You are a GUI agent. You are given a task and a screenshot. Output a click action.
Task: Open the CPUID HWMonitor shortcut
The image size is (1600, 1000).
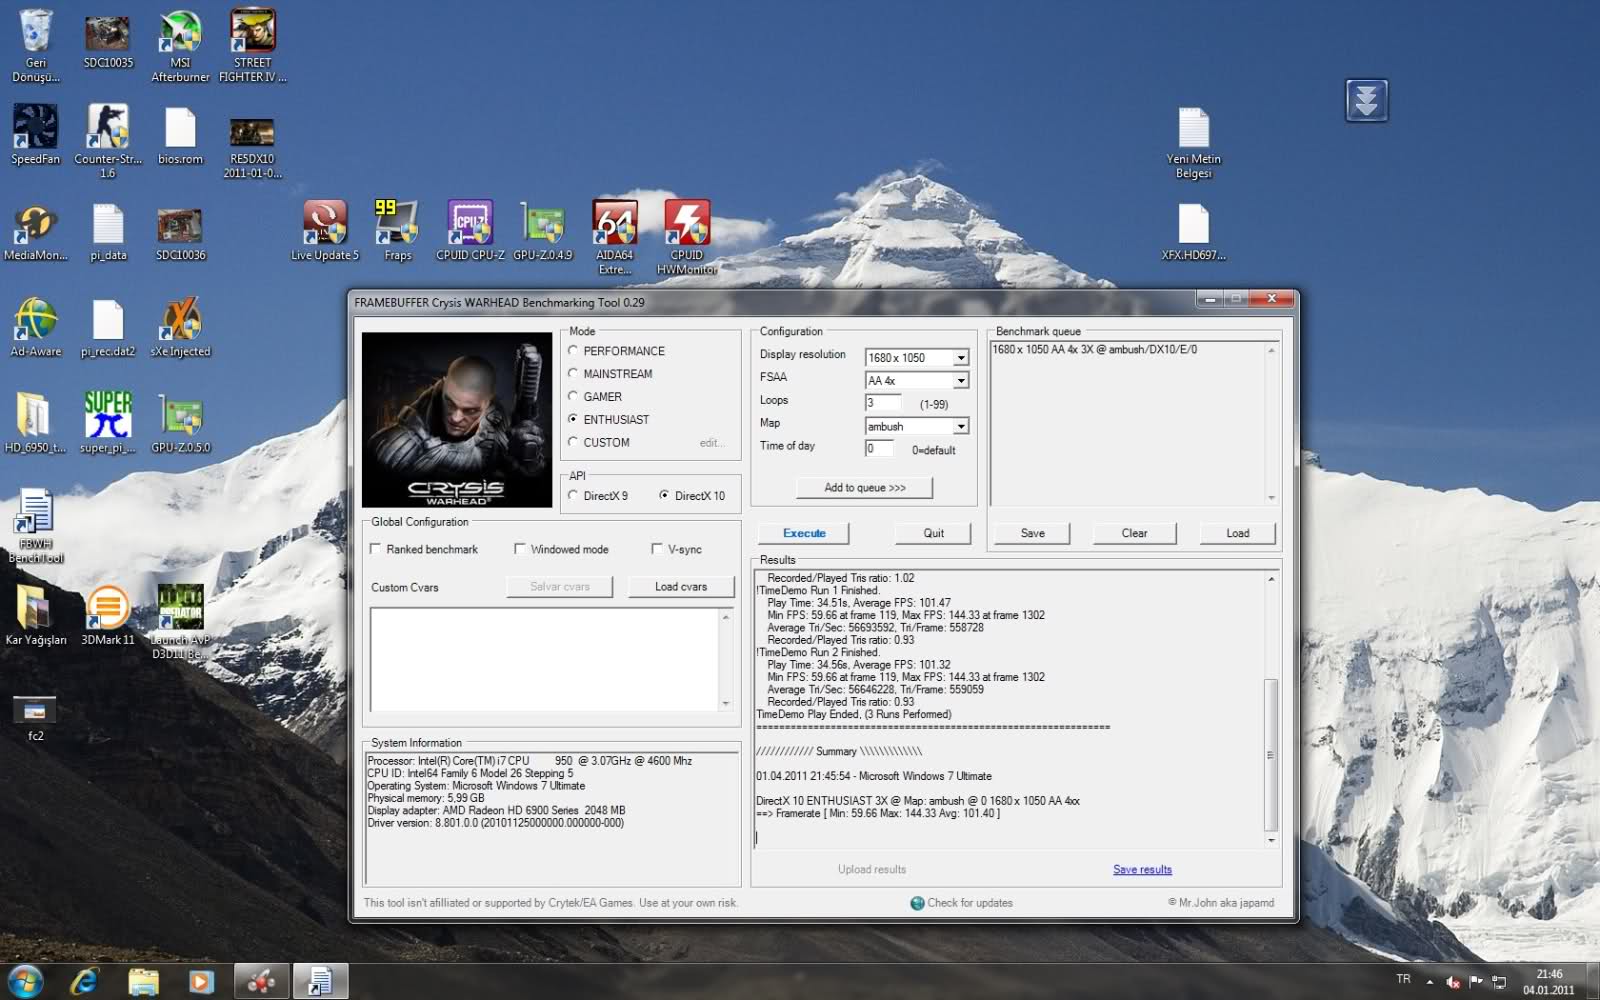pos(687,238)
